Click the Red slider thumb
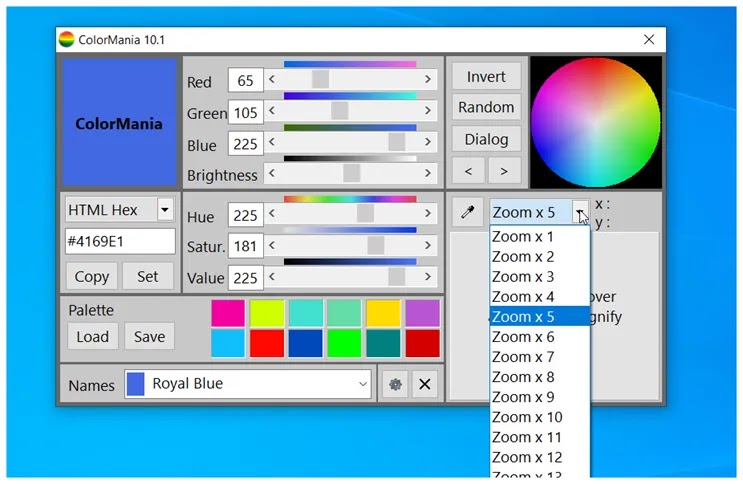743x484 pixels. [x=321, y=79]
